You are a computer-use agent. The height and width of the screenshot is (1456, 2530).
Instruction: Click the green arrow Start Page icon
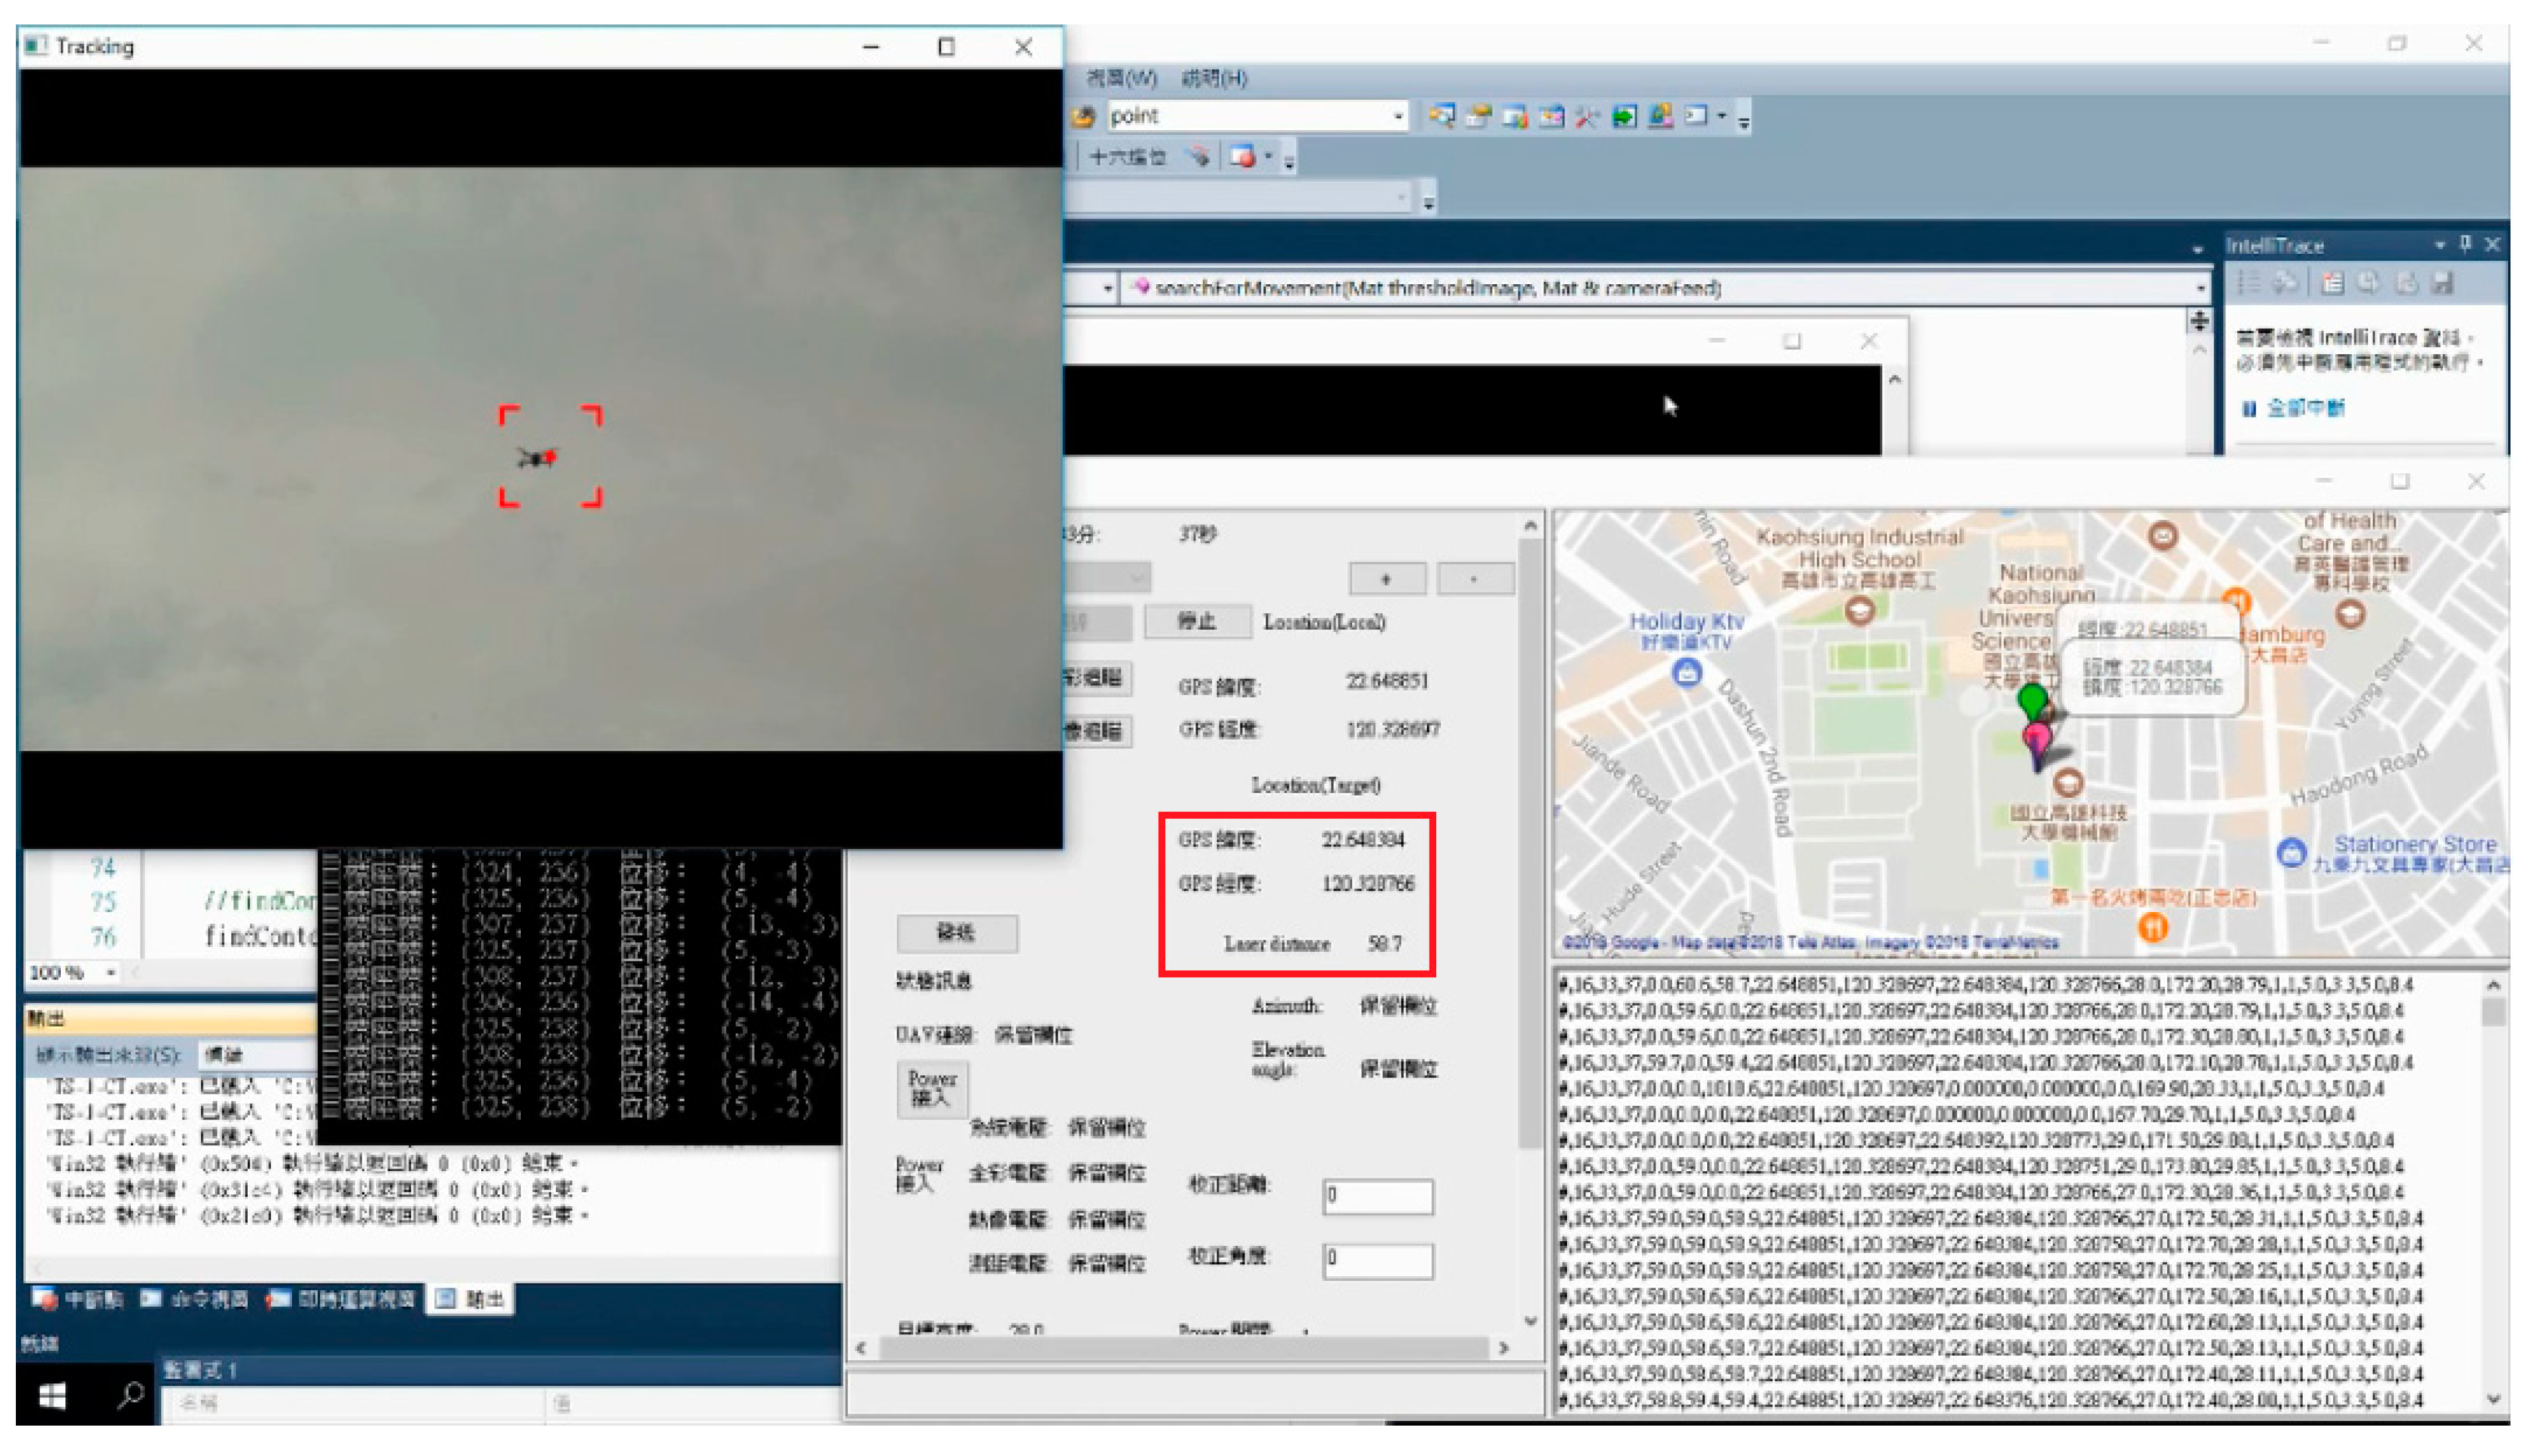coord(1624,117)
